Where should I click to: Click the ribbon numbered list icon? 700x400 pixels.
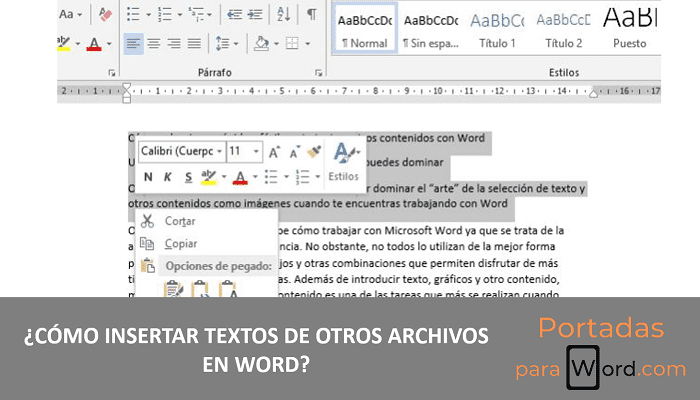tap(164, 14)
